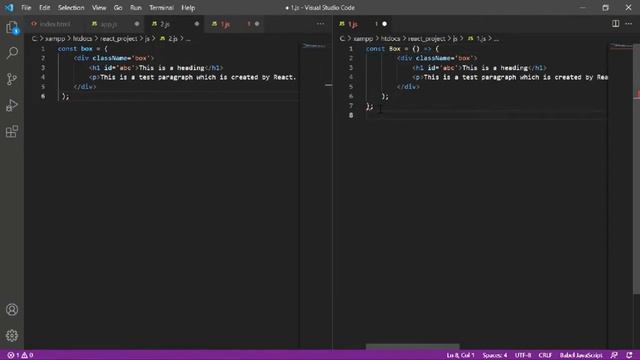
Task: Click paragraph code line in left editor
Action: tap(192, 77)
